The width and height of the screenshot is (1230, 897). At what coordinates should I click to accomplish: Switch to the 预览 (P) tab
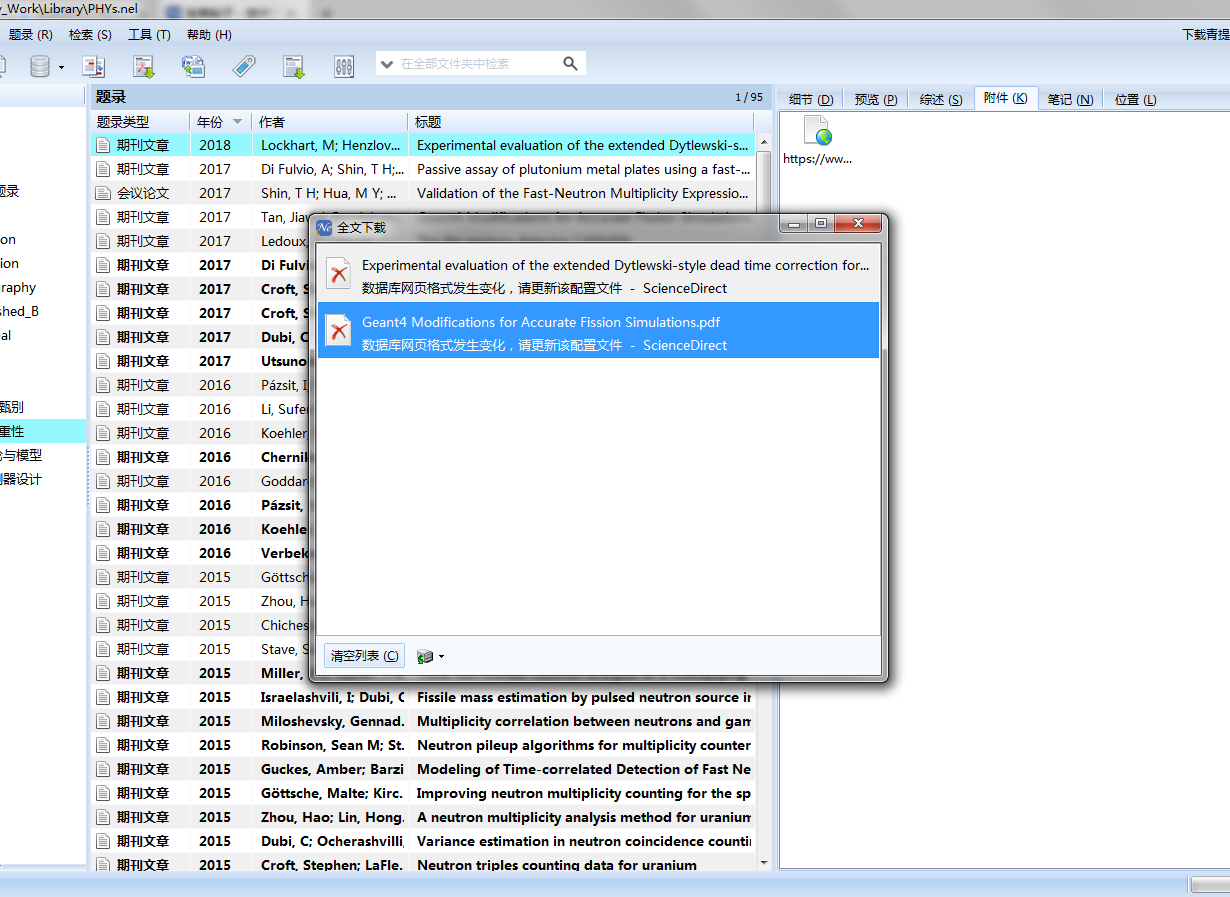875,99
